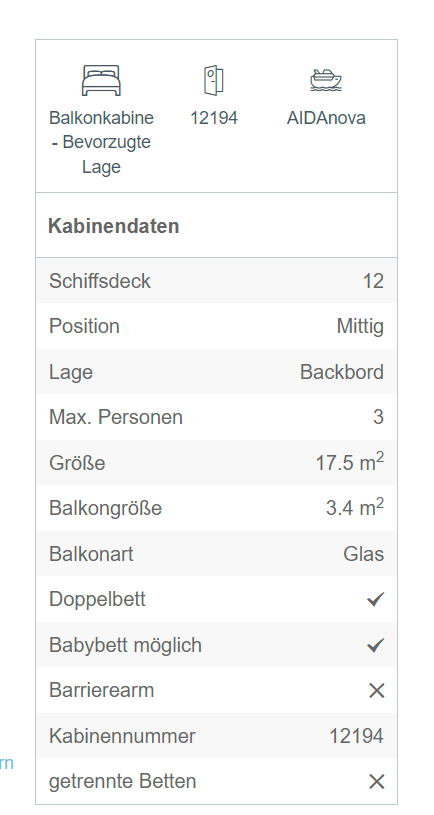Click the ship icon above AIDAnova
Viewport: 434px width, 815px height.
click(x=326, y=81)
